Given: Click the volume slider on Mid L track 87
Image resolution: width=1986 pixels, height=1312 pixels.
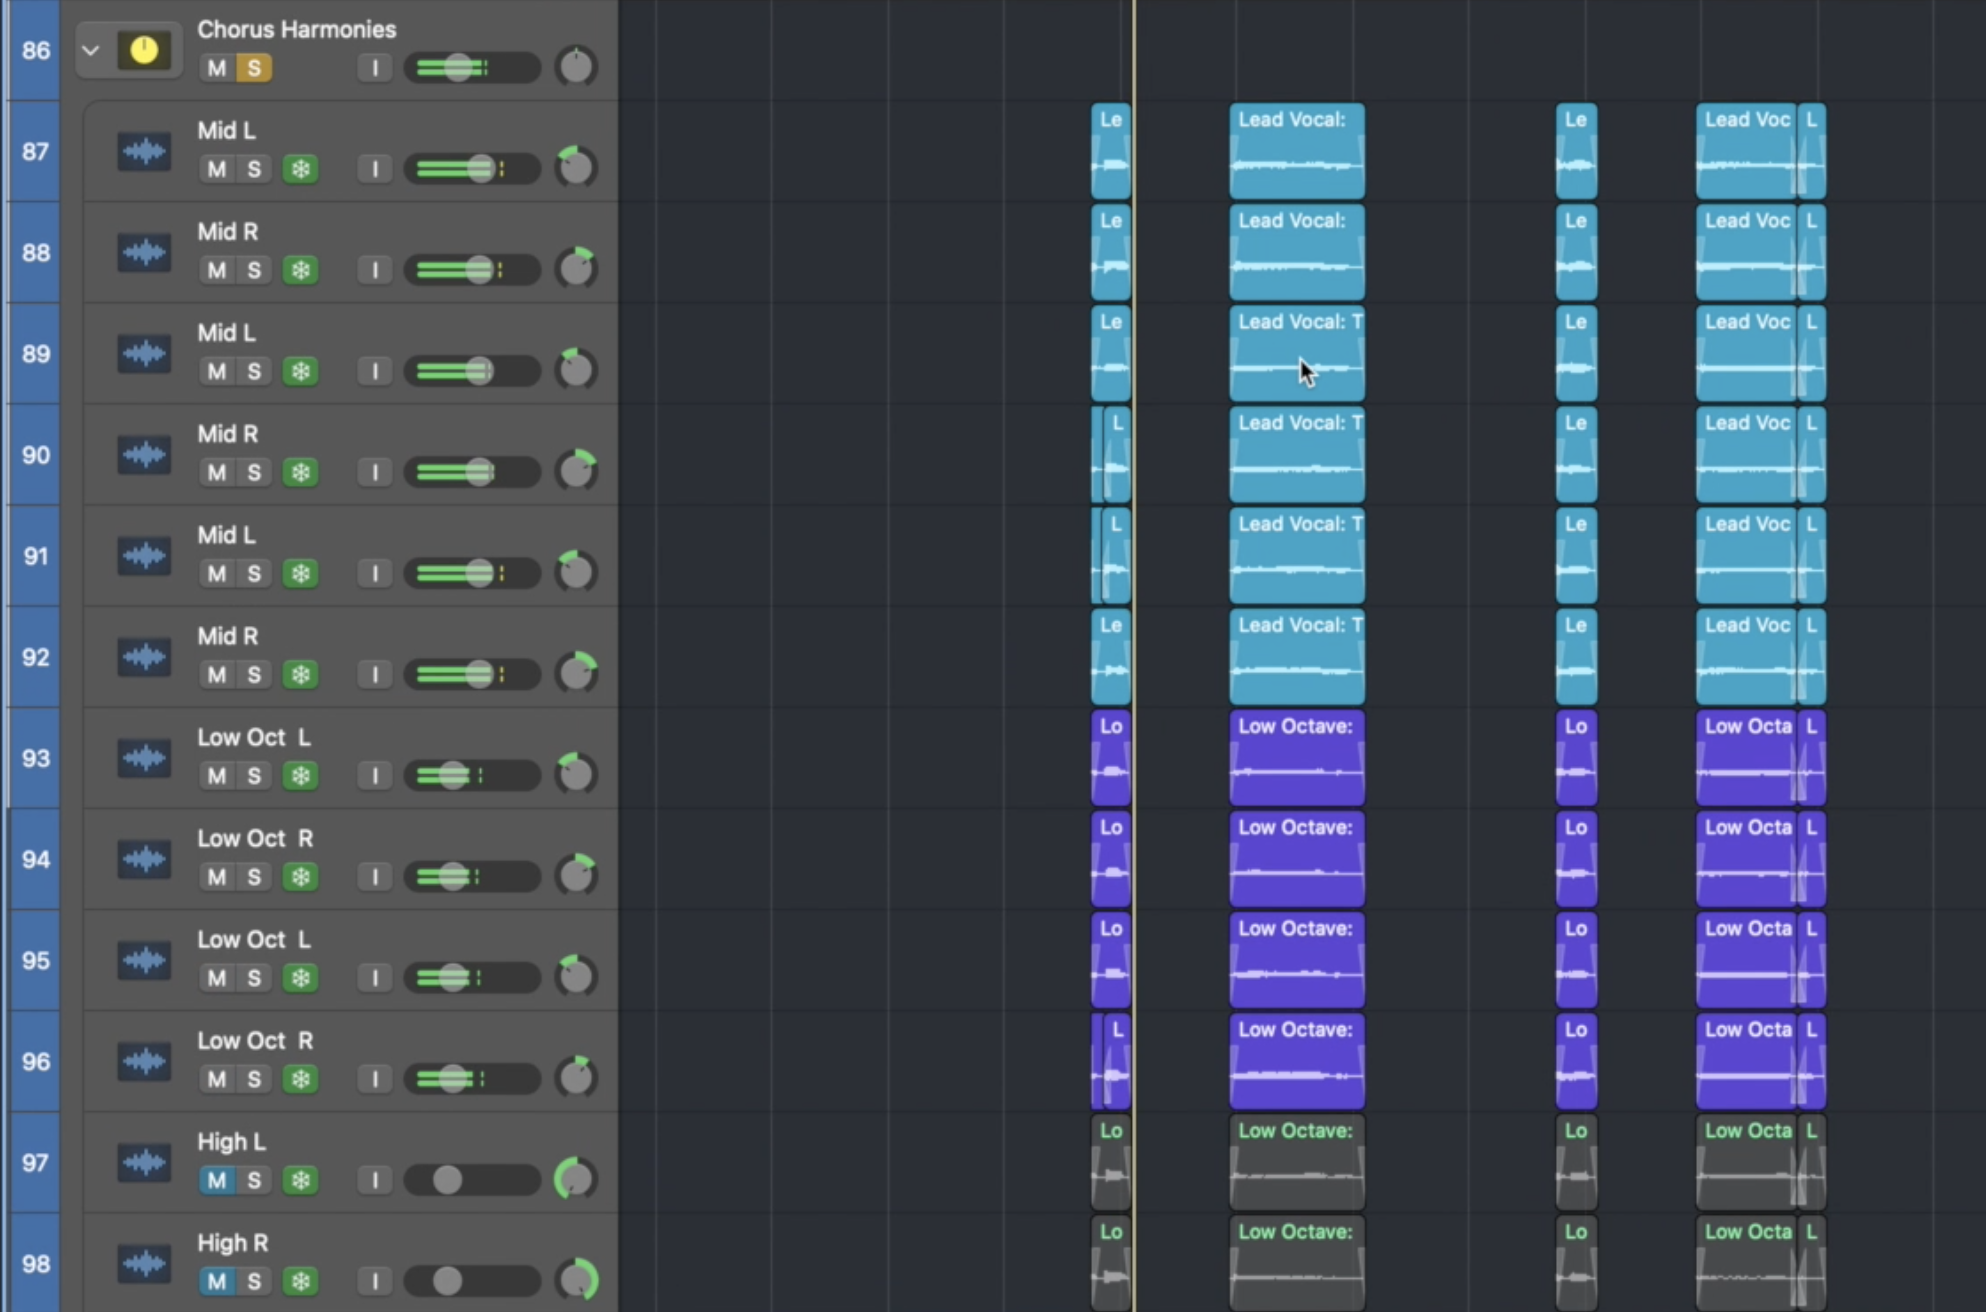Looking at the screenshot, I should [x=480, y=169].
